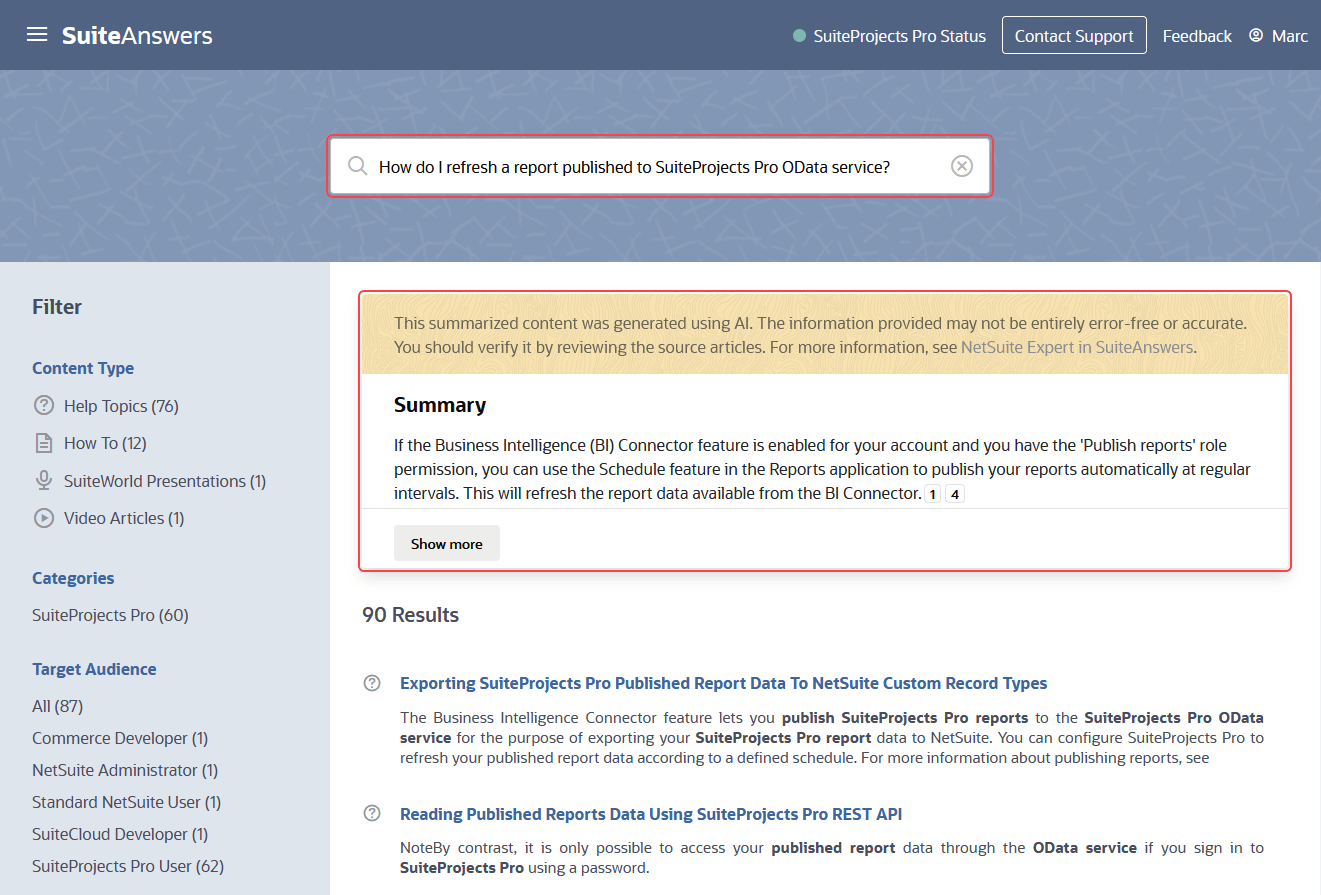Select Commerce Developer (1) audience filter
This screenshot has width=1321, height=895.
coord(120,738)
